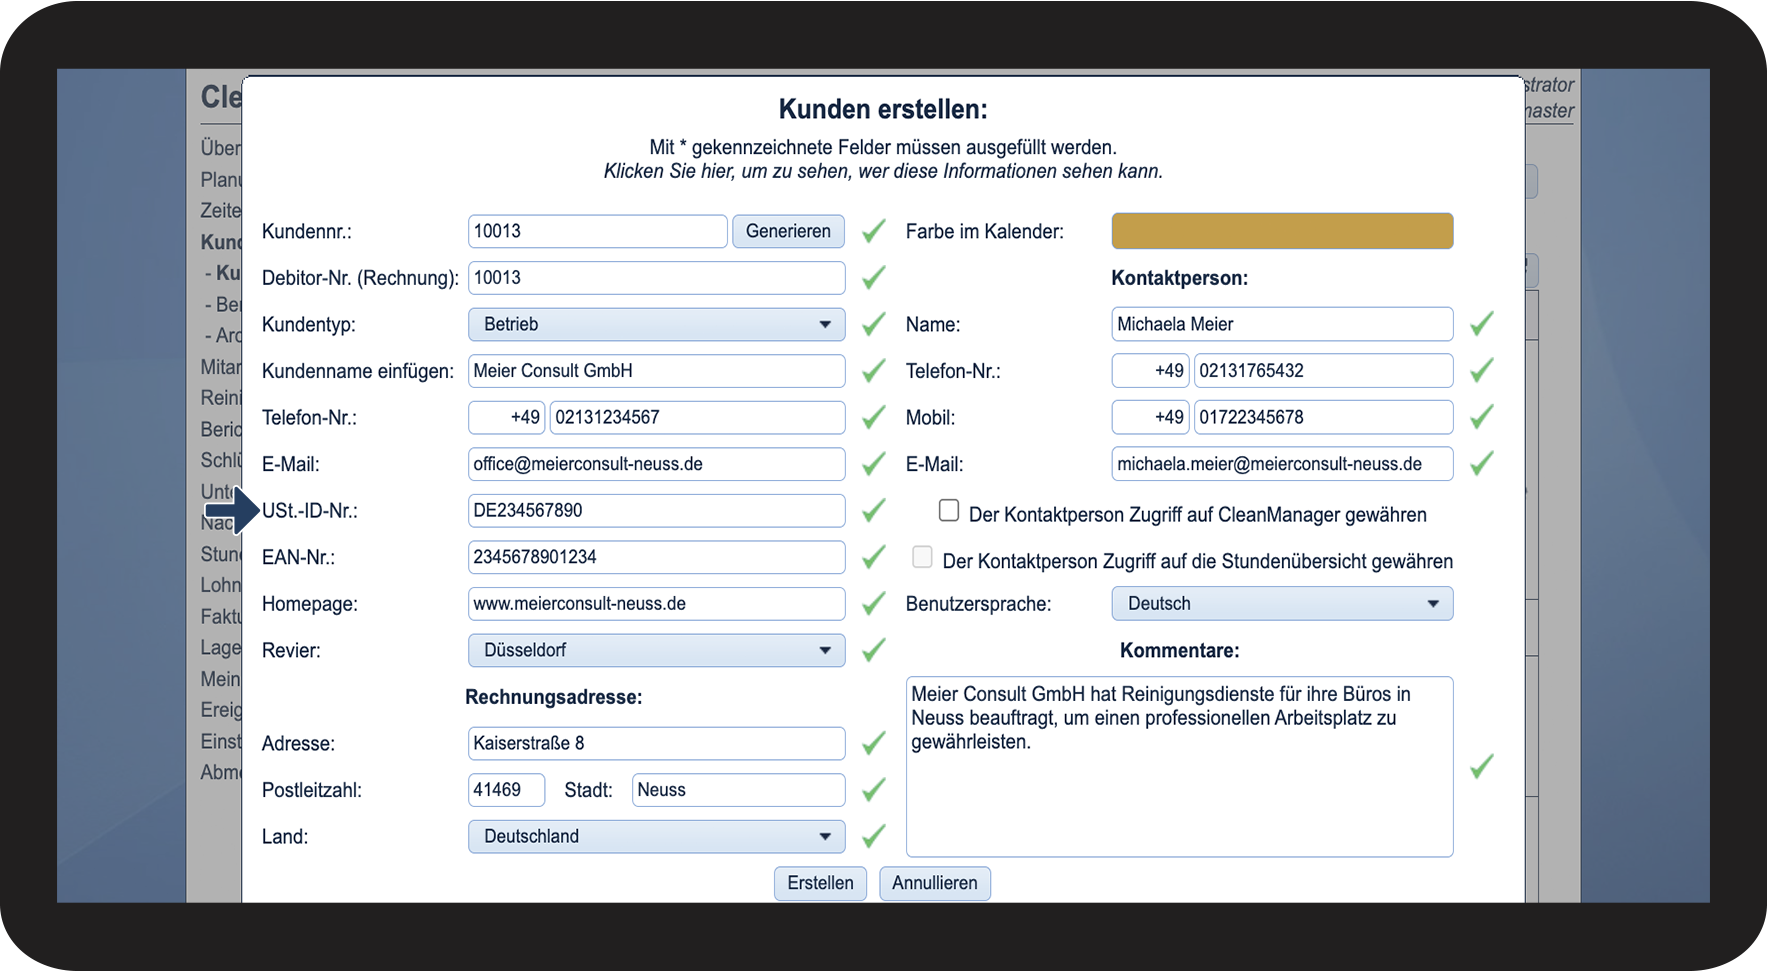Click into the Kundenname einfügen text field
This screenshot has width=1767, height=971.
coord(656,371)
